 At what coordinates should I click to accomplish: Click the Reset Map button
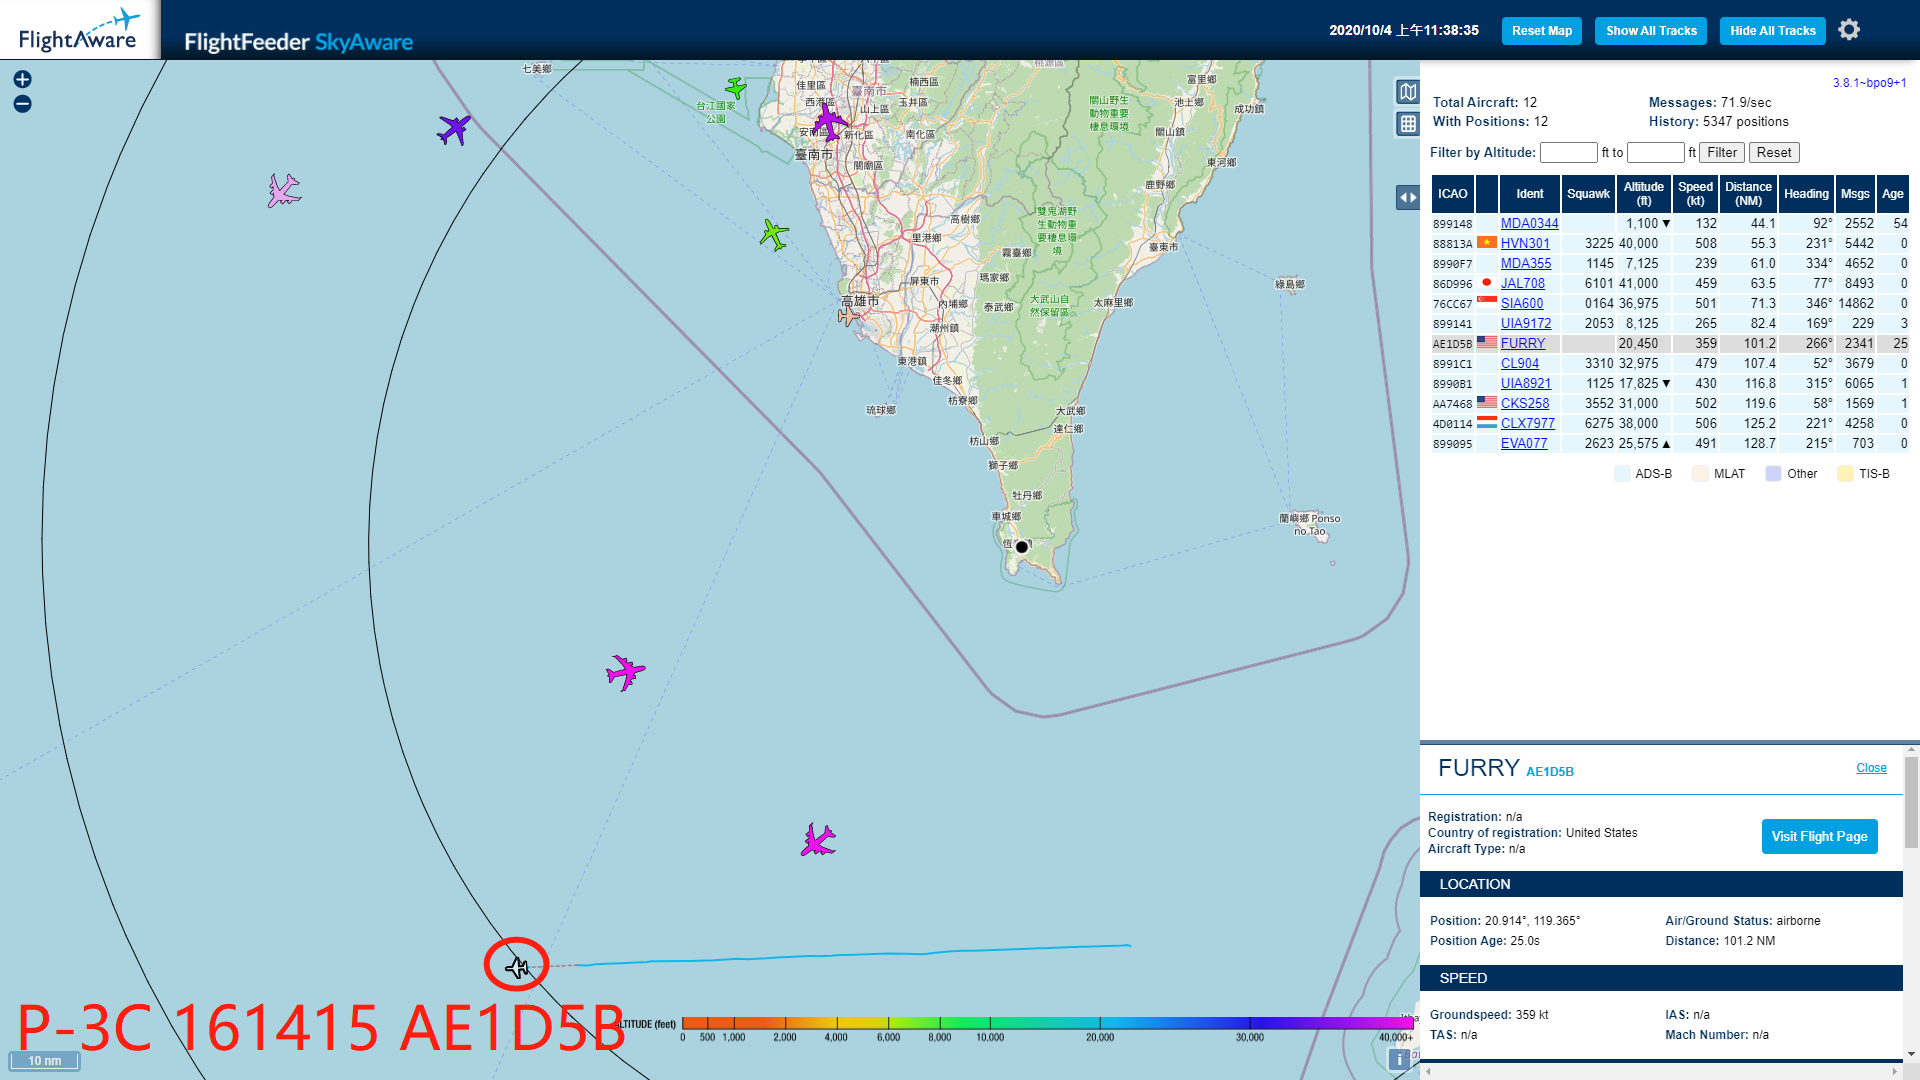1541,31
